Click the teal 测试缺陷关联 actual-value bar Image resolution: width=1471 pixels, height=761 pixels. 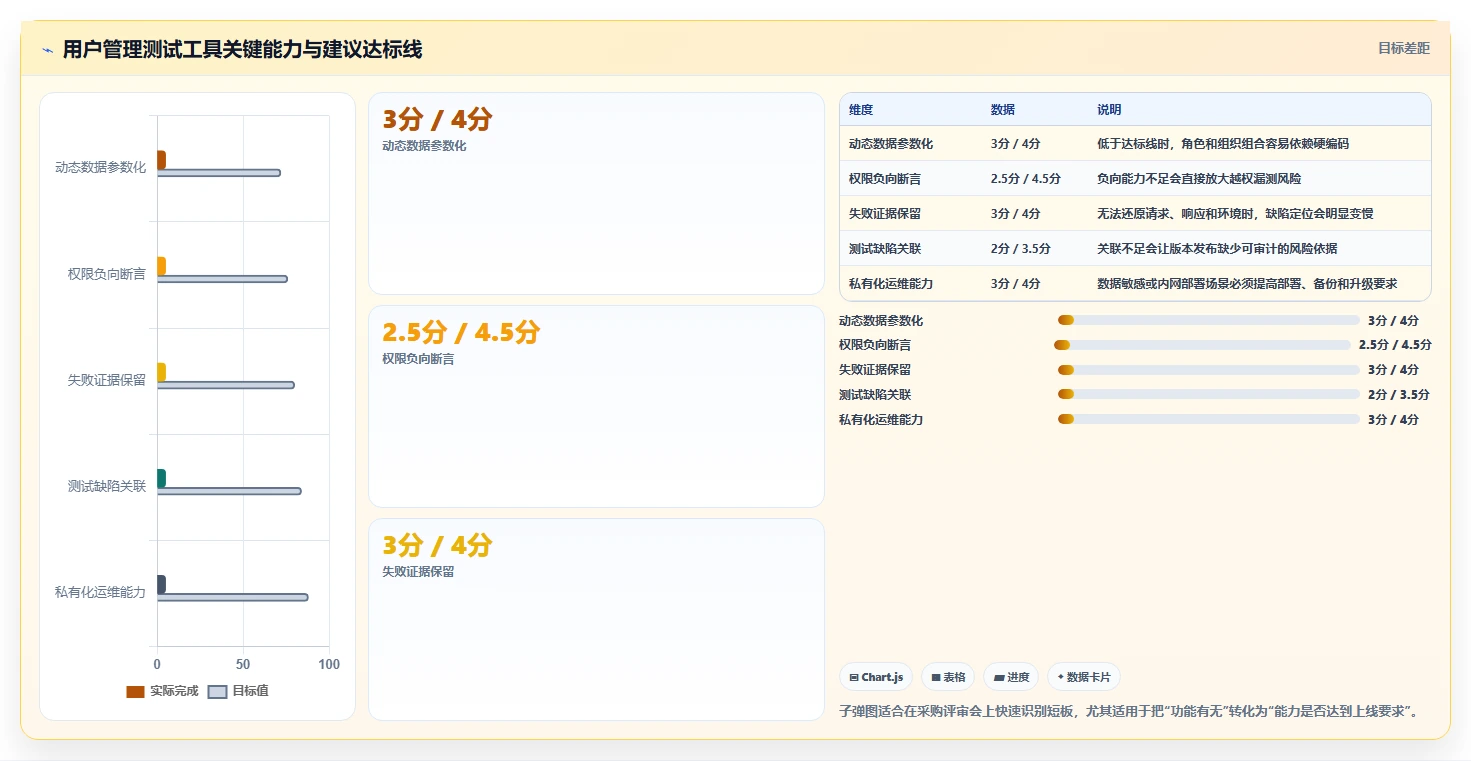click(x=161, y=478)
